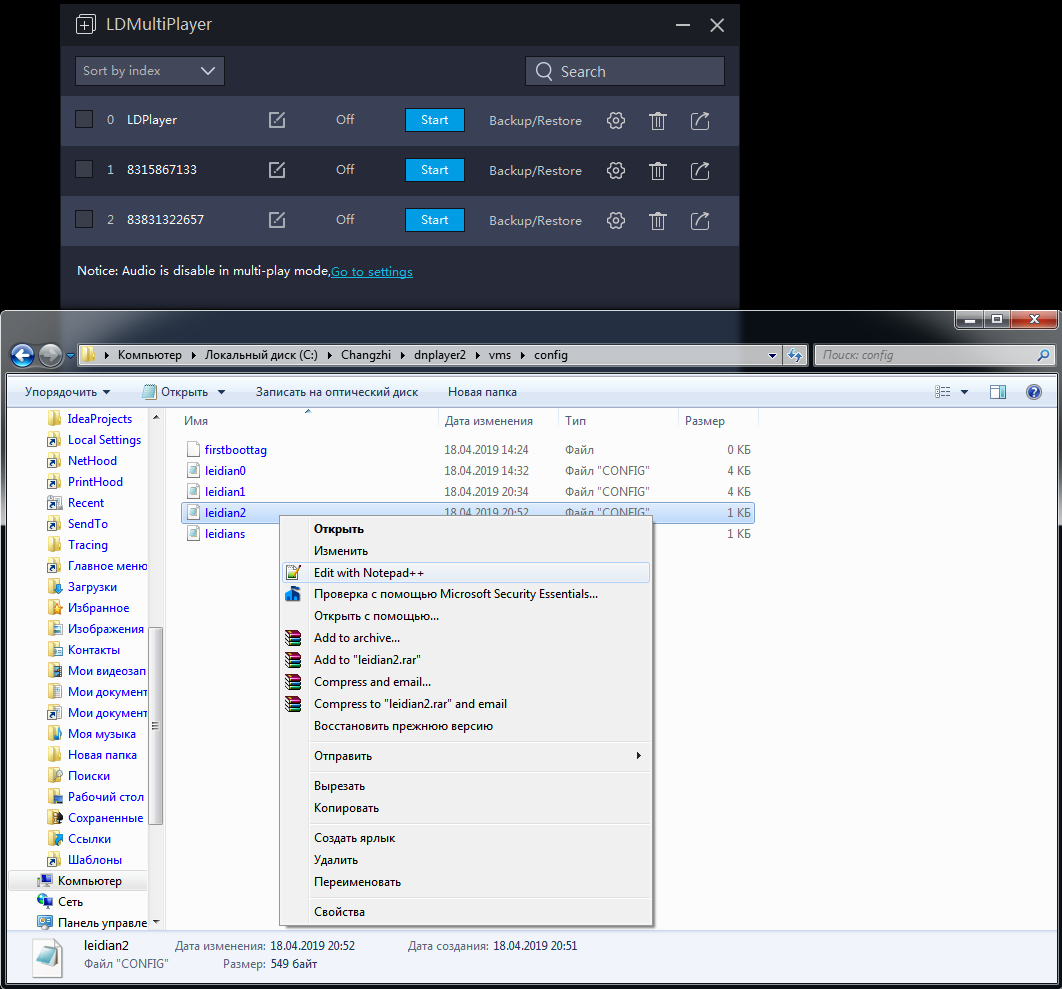Rename LDPlayer instance via edit icon
The image size is (1062, 989).
click(x=277, y=120)
